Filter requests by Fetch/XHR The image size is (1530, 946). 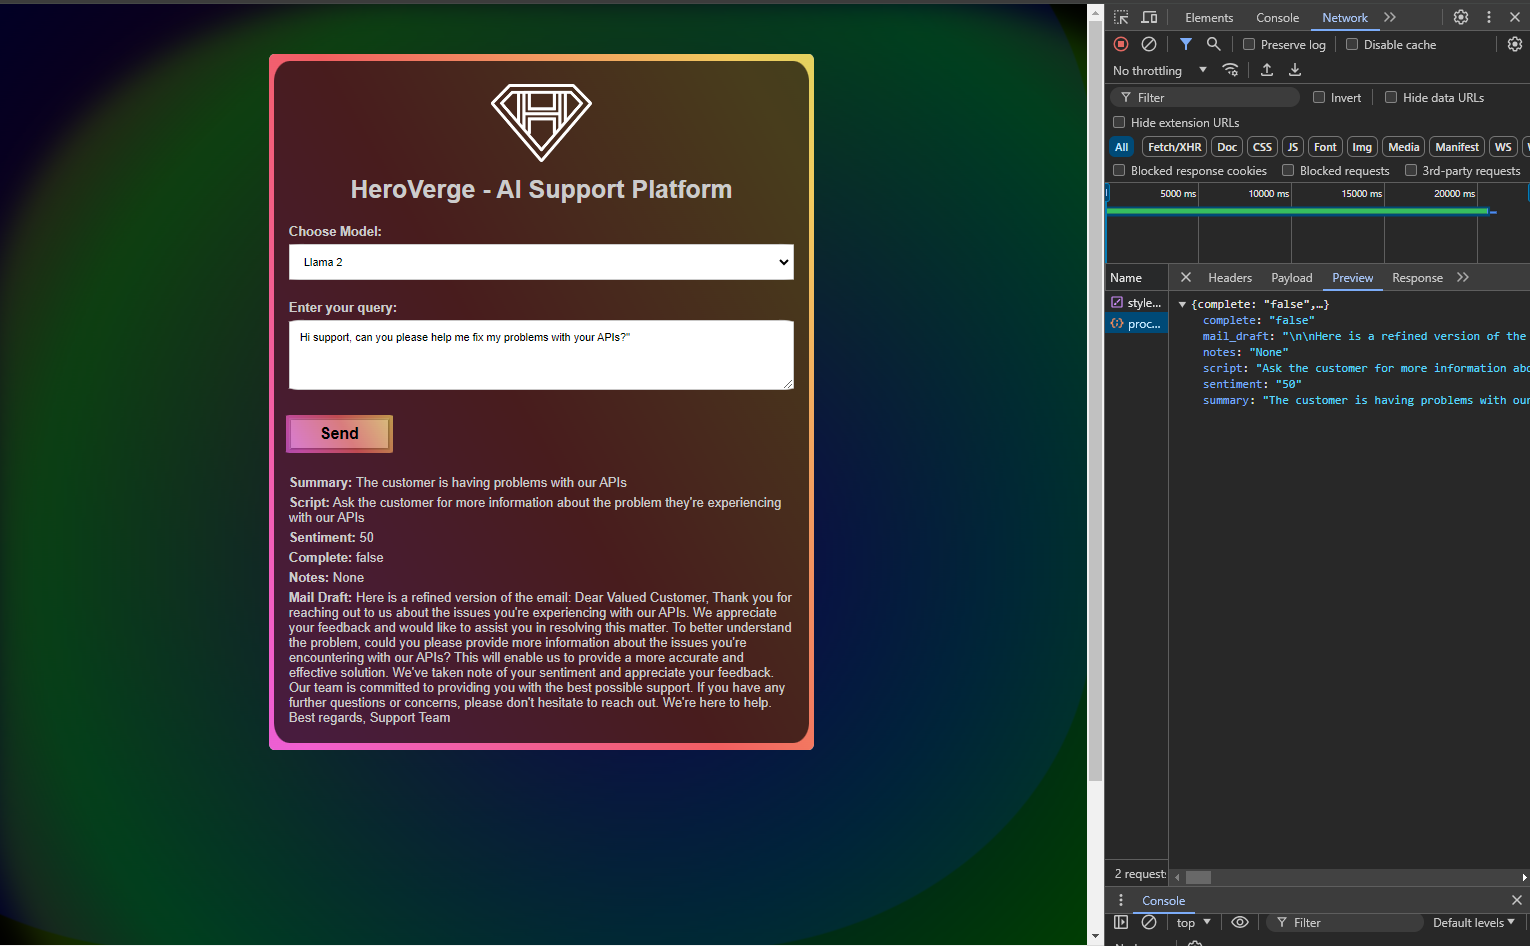click(1174, 147)
